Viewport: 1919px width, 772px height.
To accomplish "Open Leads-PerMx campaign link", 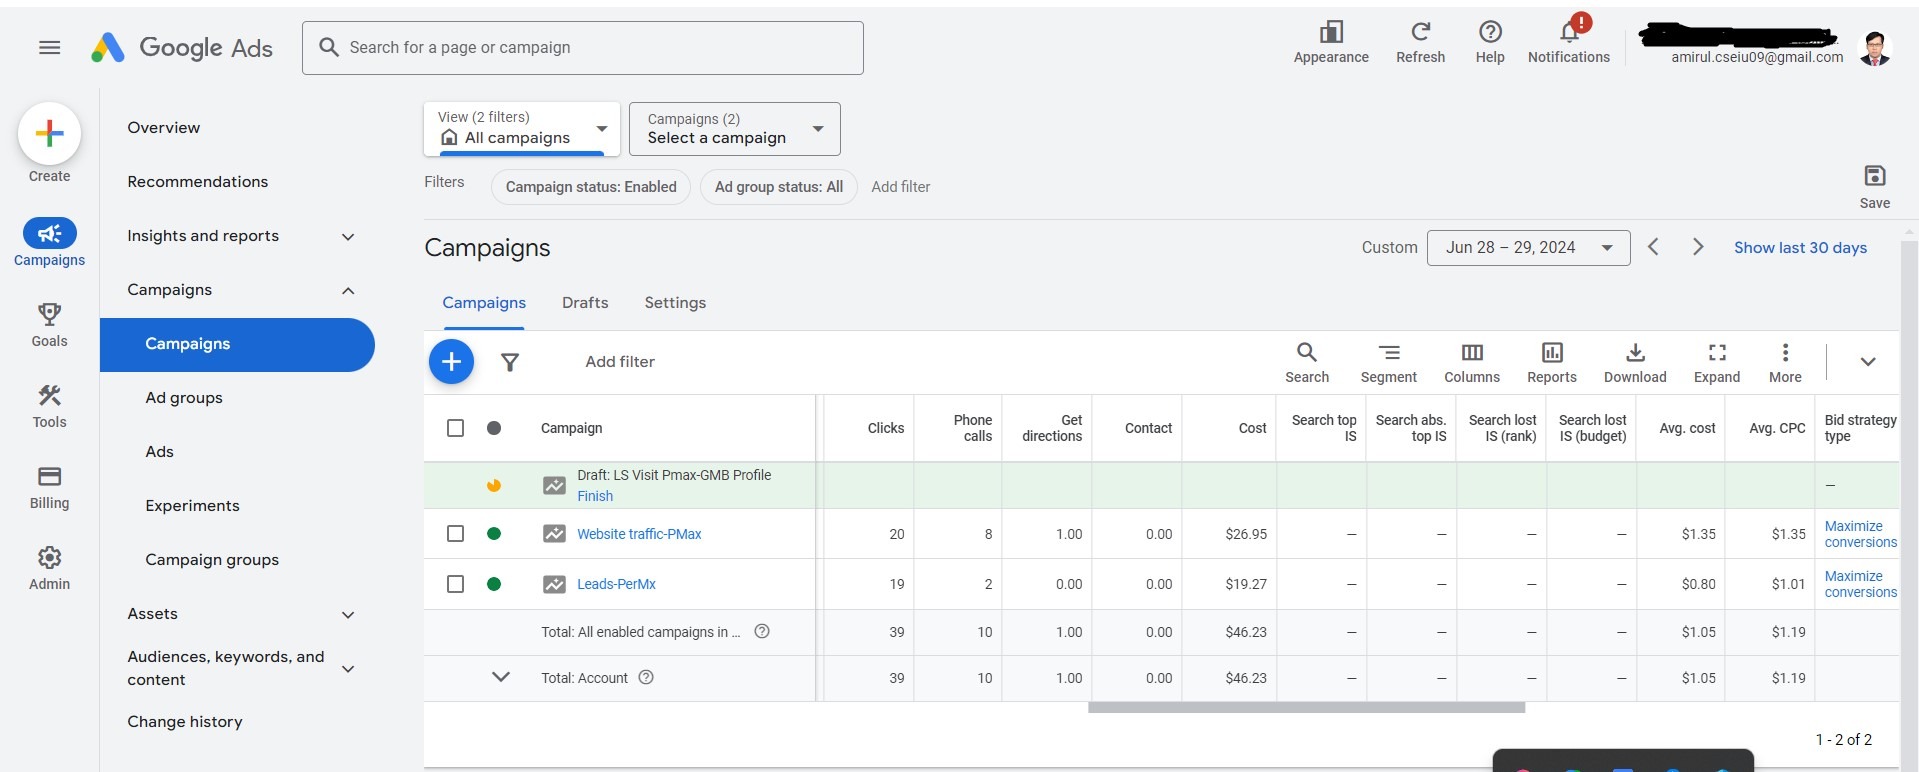I will coord(616,584).
